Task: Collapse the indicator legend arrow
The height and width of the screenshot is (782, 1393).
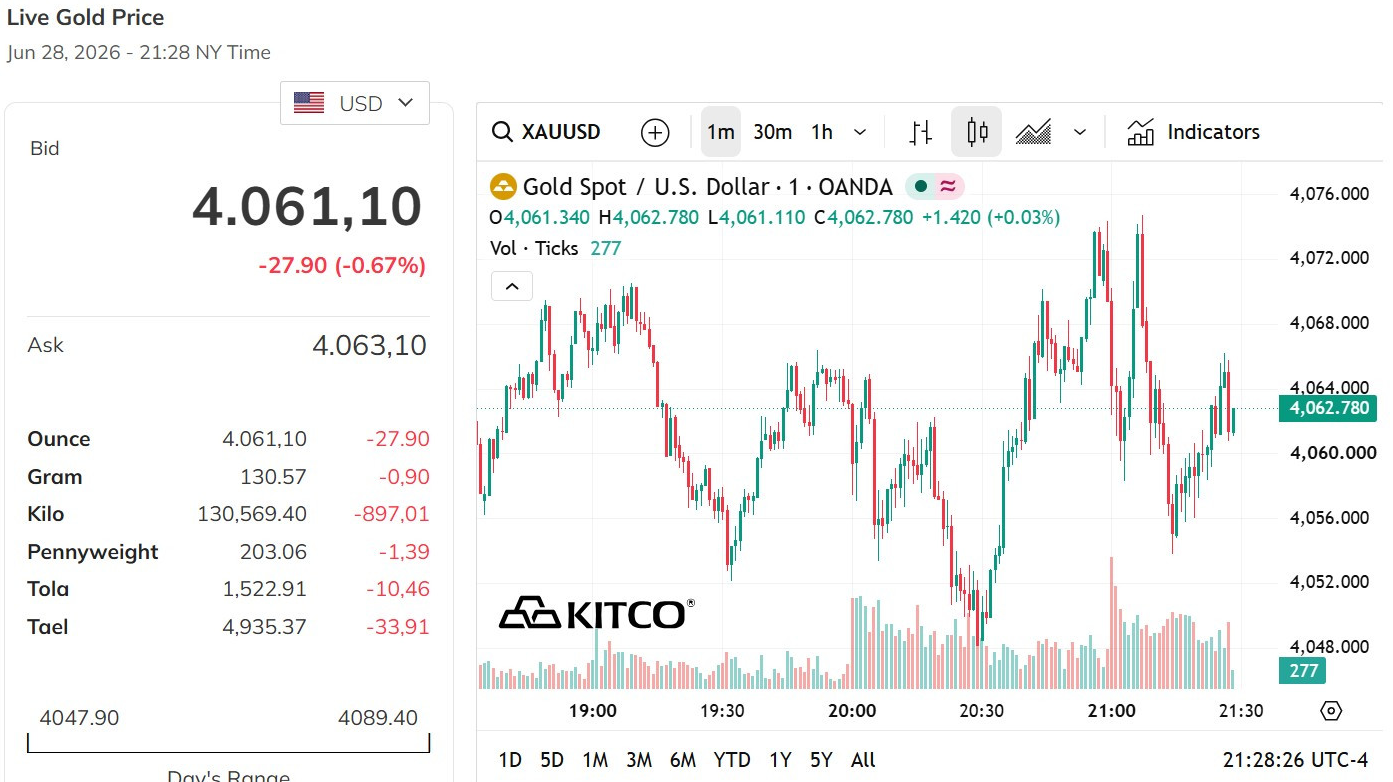Action: (x=512, y=287)
